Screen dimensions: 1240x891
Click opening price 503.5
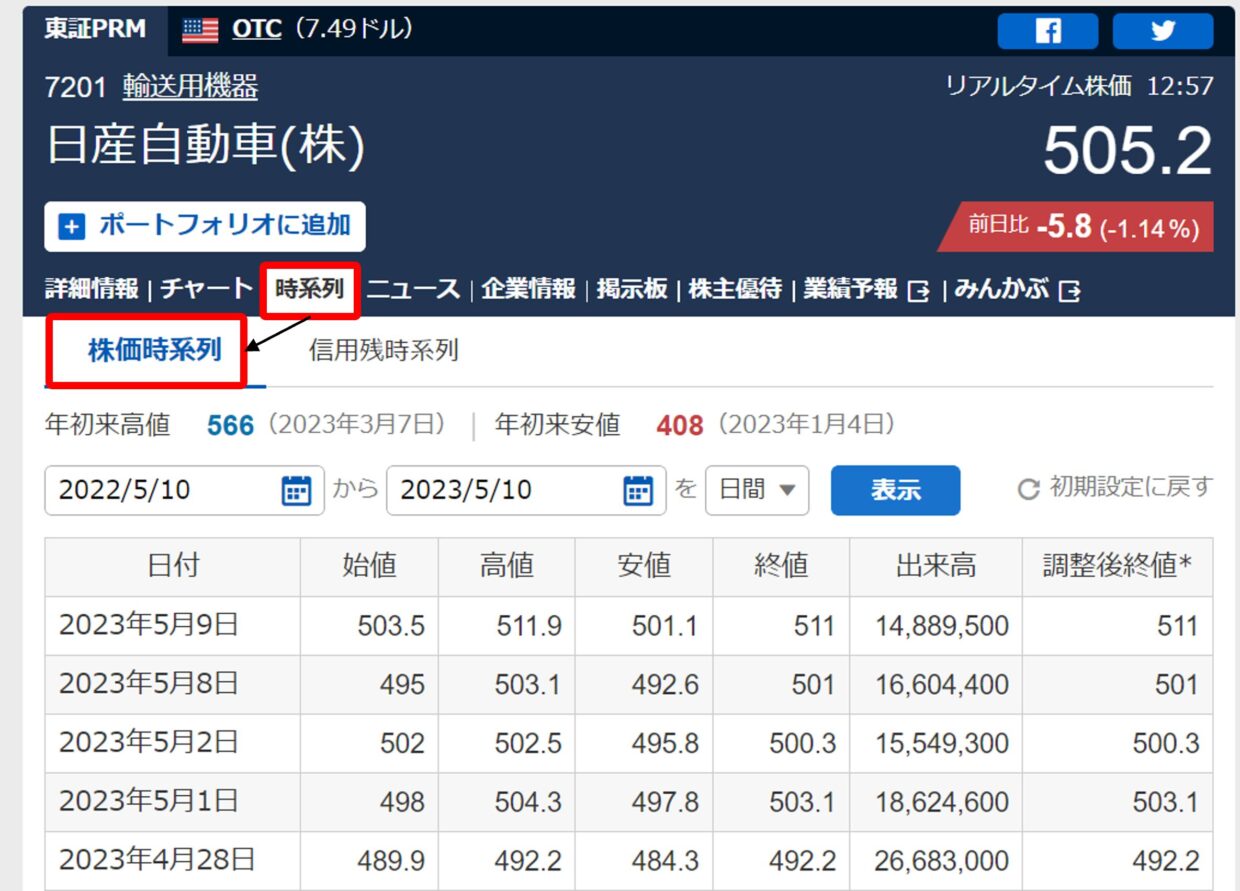point(391,627)
